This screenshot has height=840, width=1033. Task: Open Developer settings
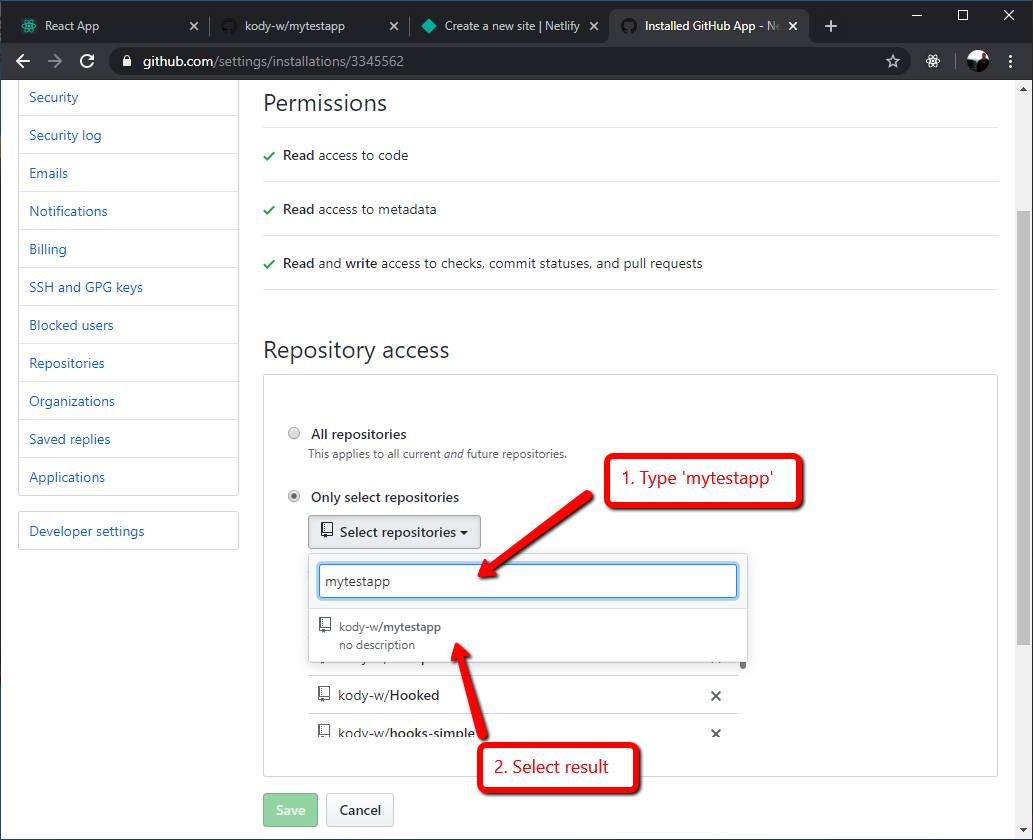(86, 531)
